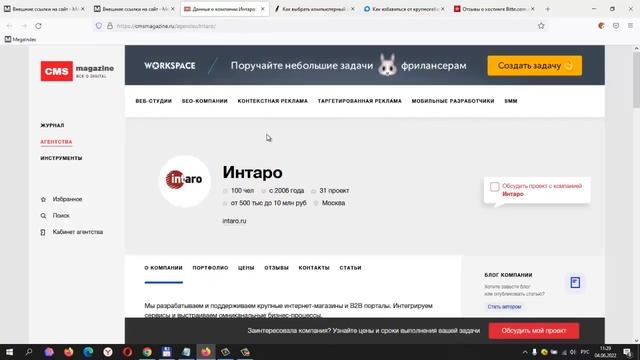Open a new browser tab with plus
This screenshot has width=640, height=360.
point(548,9)
